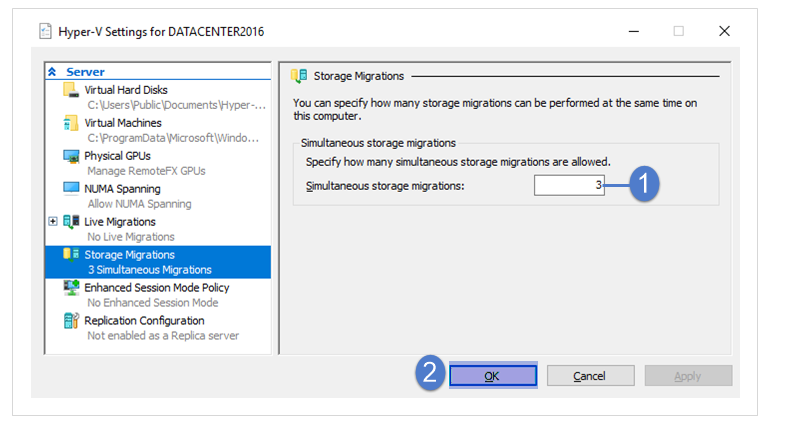Click the greyed Apply button
Viewport: 789px width, 438px height.
(x=688, y=376)
